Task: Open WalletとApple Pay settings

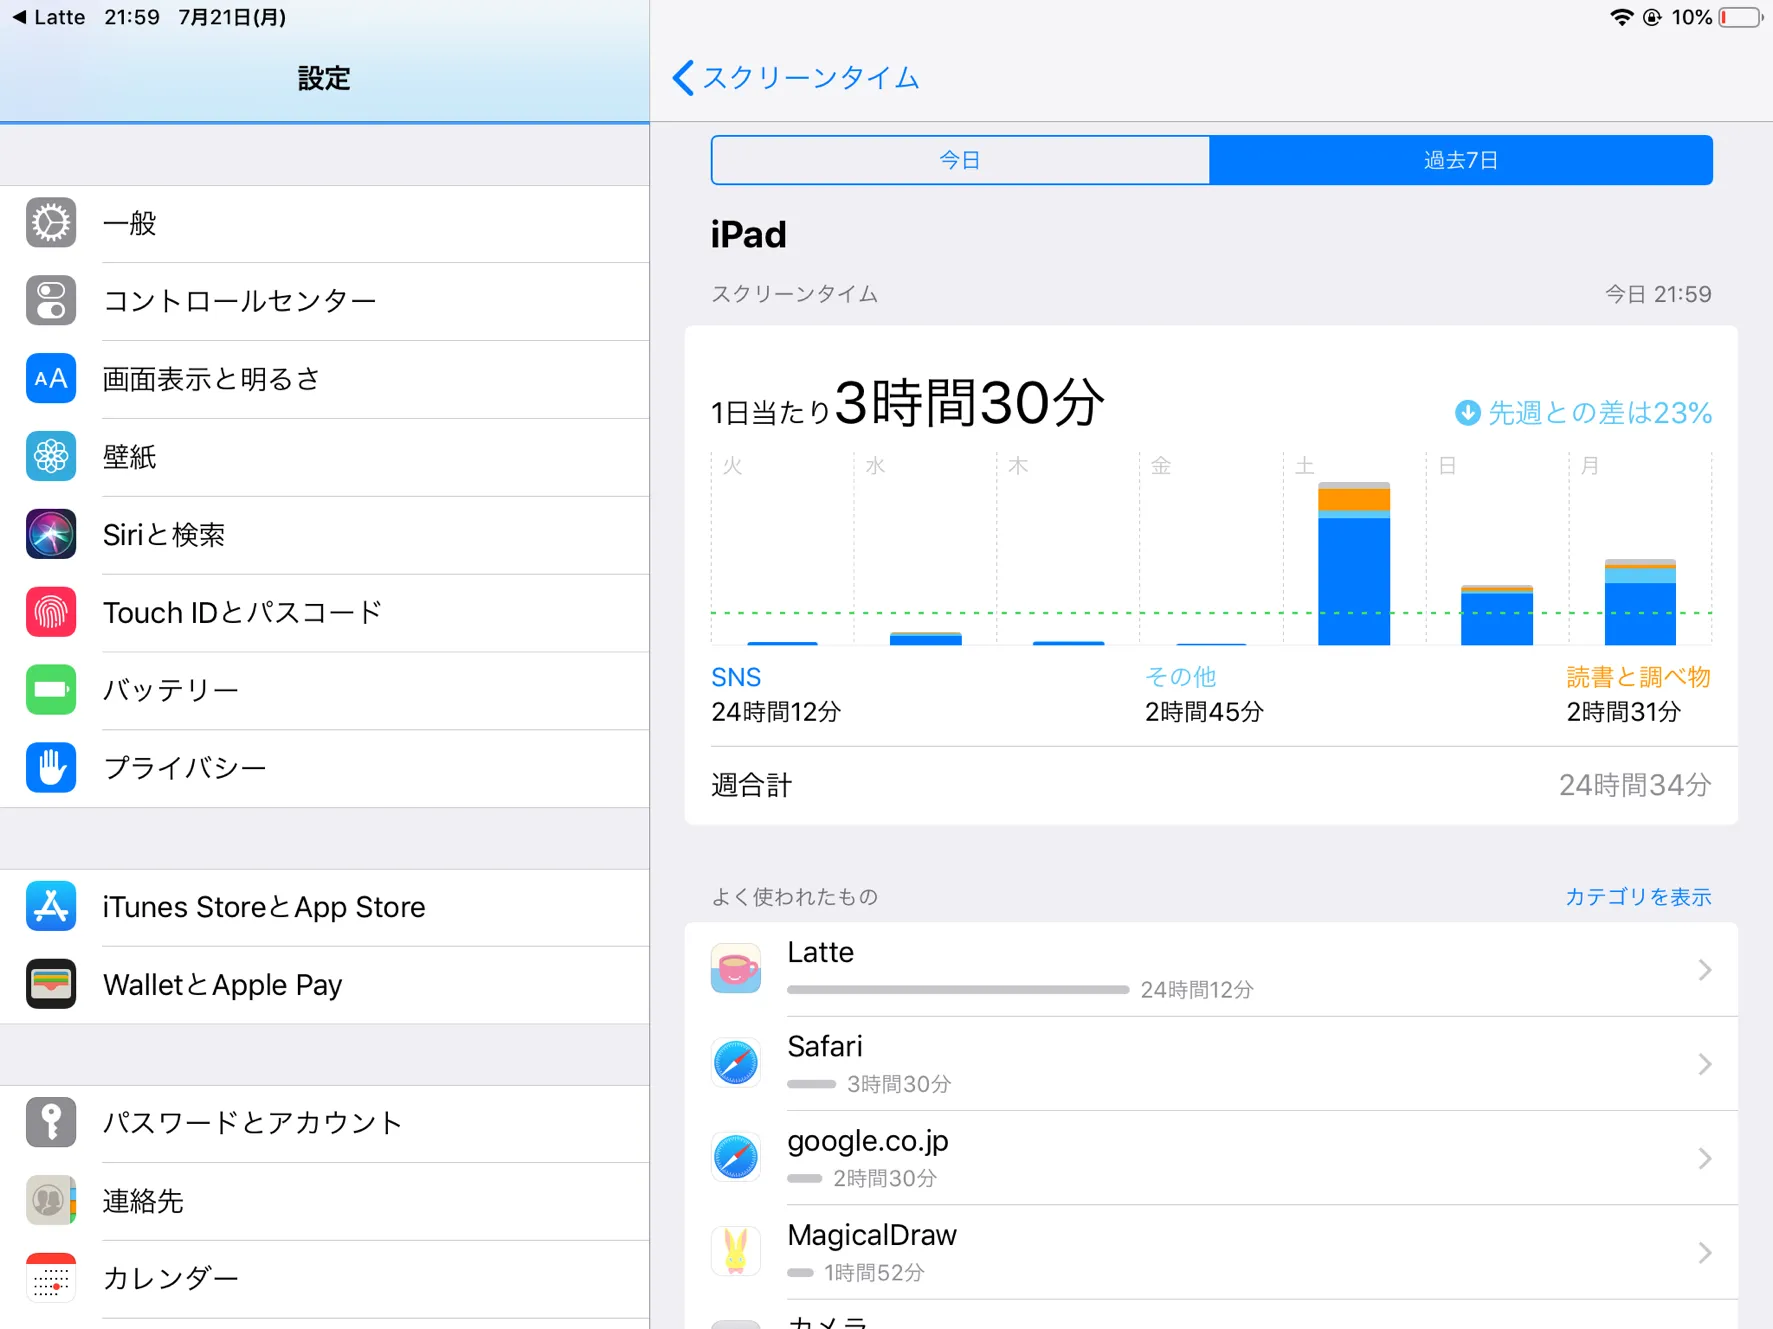Action: [x=324, y=986]
